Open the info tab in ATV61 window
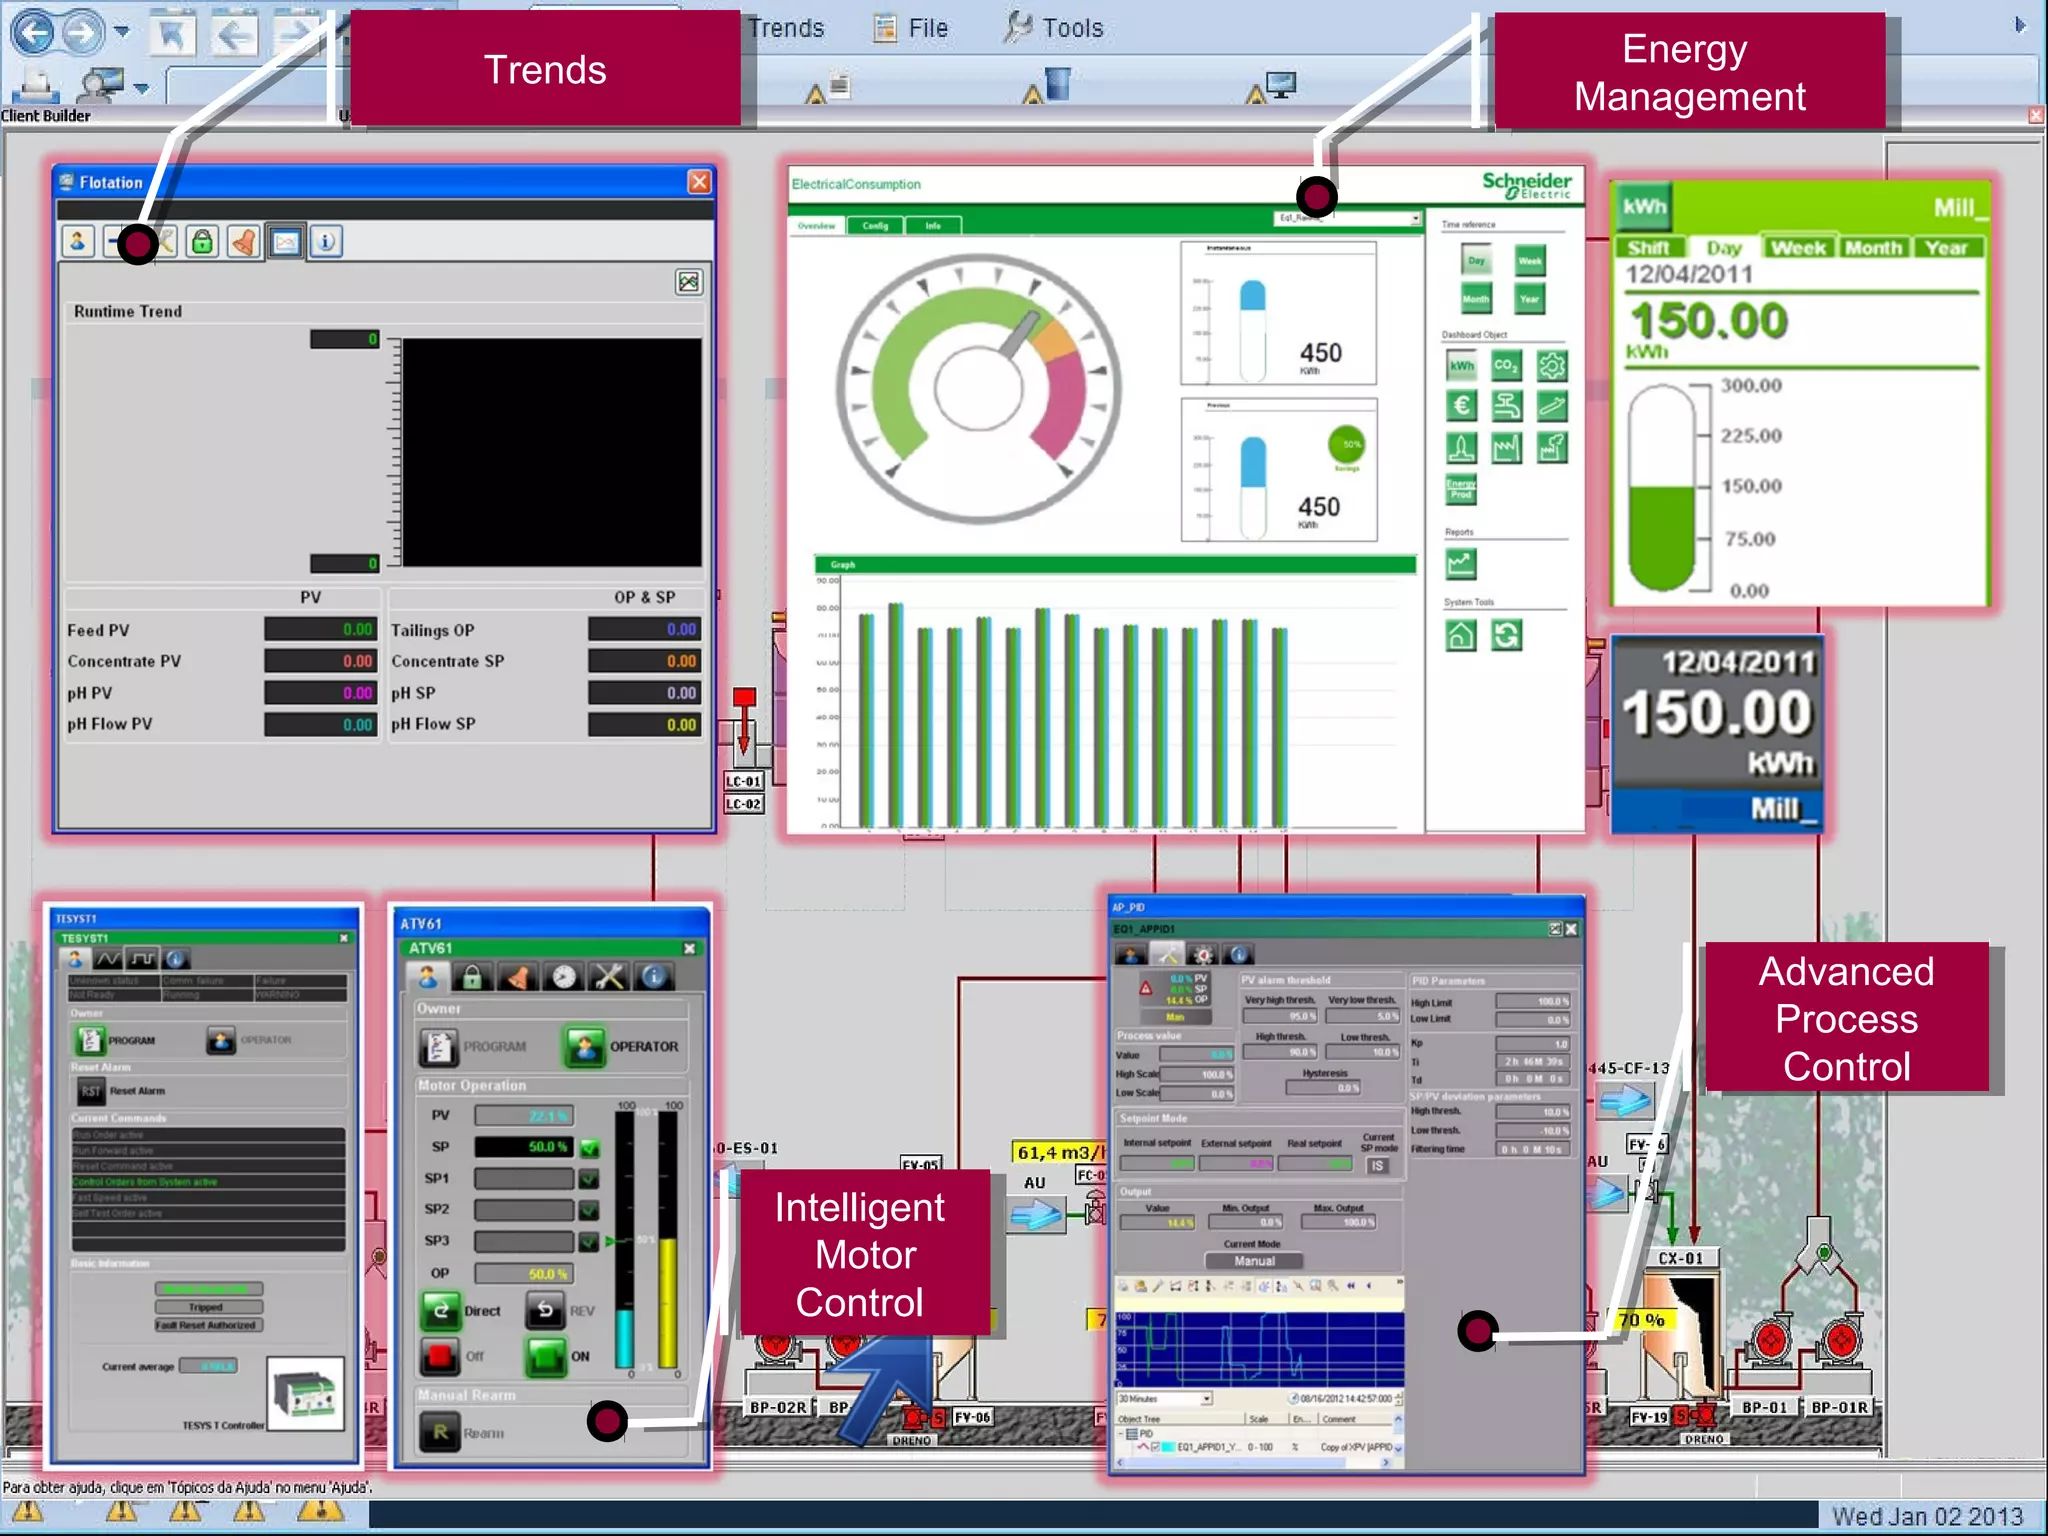The width and height of the screenshot is (2048, 1536). (x=655, y=977)
